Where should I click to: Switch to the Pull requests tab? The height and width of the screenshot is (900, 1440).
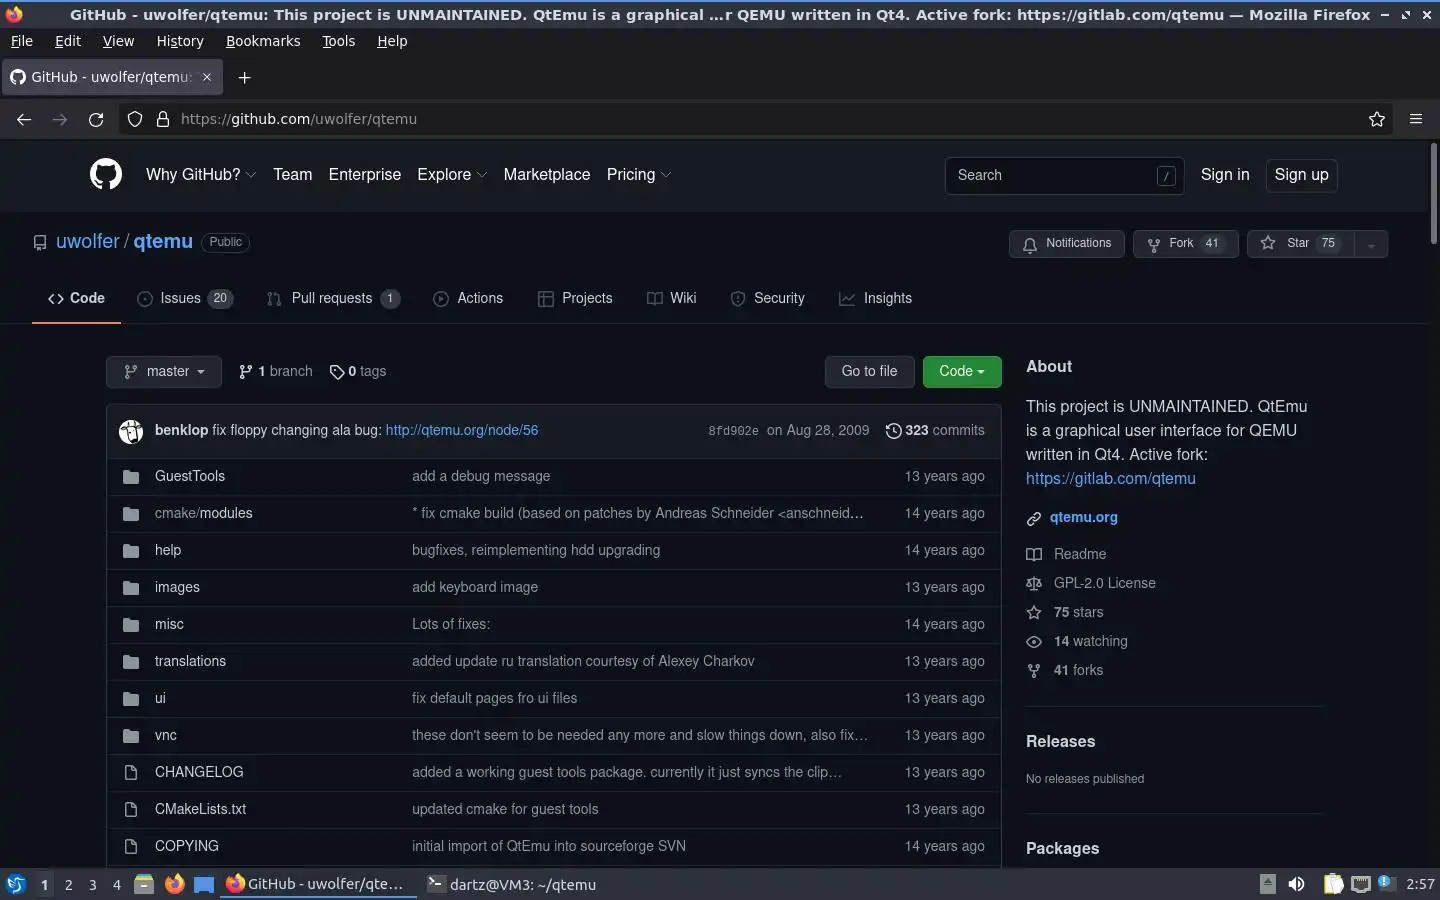(x=333, y=298)
